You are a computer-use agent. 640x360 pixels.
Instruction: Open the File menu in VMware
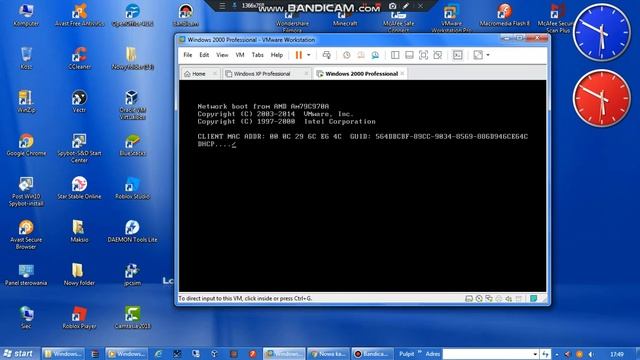188,55
